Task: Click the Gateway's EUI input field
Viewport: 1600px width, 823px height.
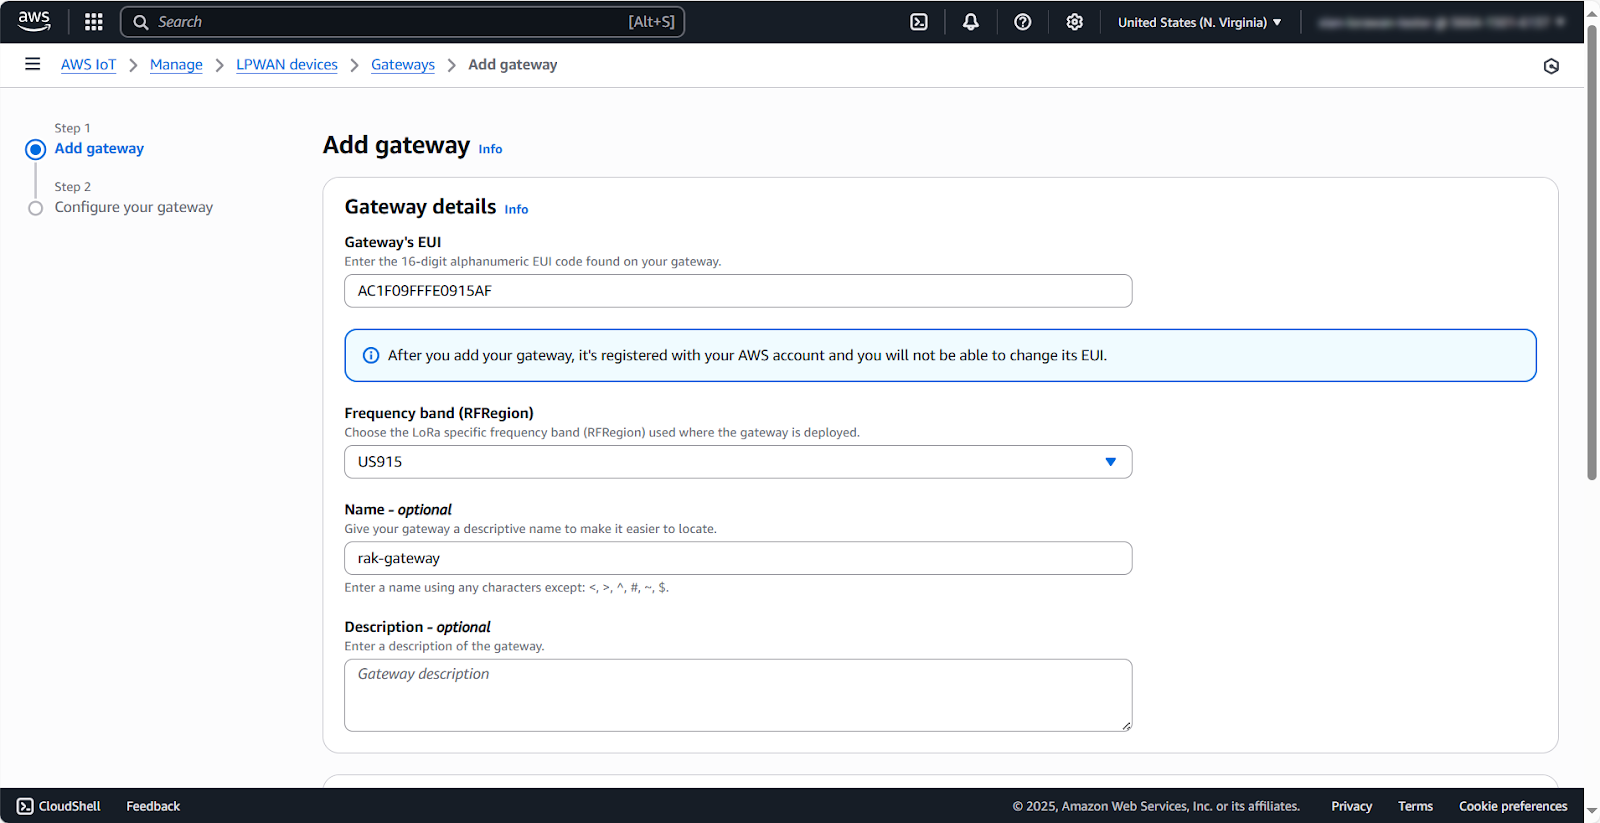Action: (x=738, y=291)
